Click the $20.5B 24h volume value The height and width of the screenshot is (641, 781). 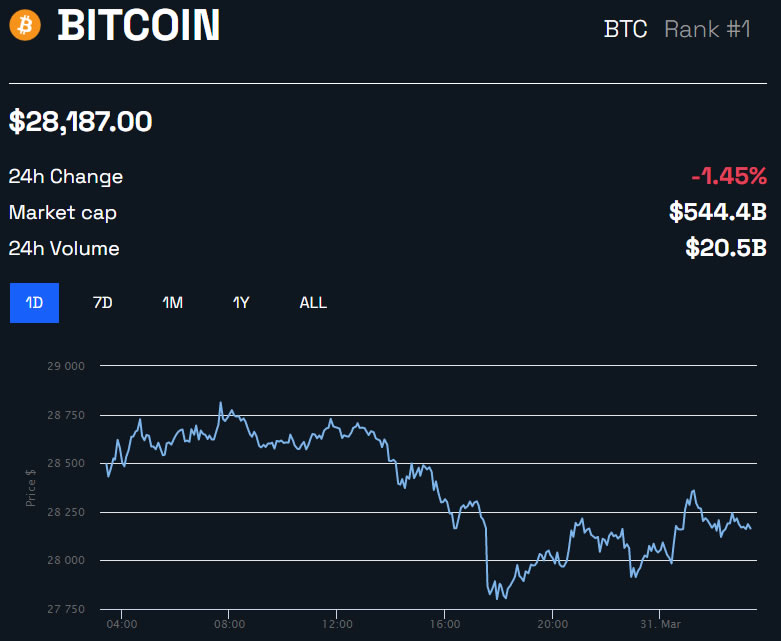click(725, 248)
